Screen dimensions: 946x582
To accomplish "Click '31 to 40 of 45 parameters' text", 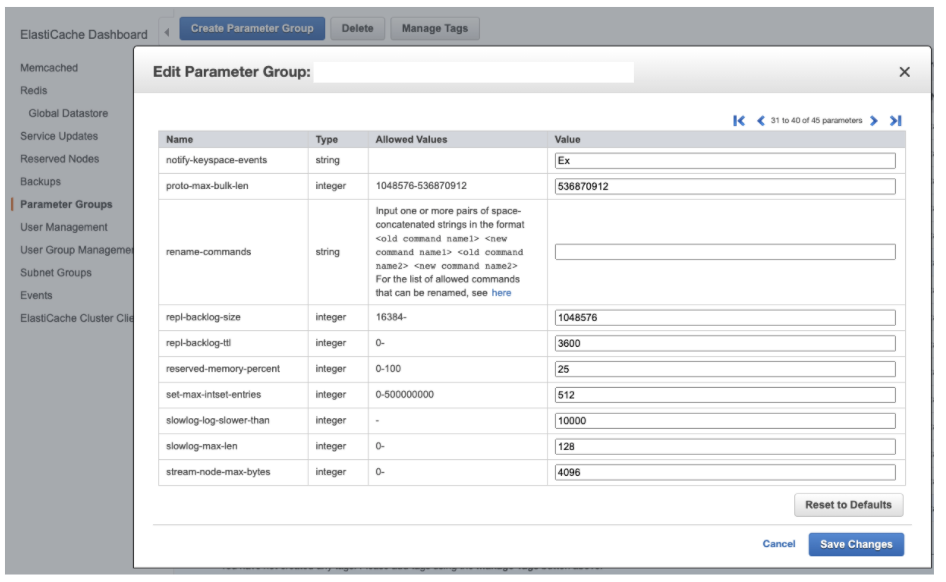I will 816,121.
